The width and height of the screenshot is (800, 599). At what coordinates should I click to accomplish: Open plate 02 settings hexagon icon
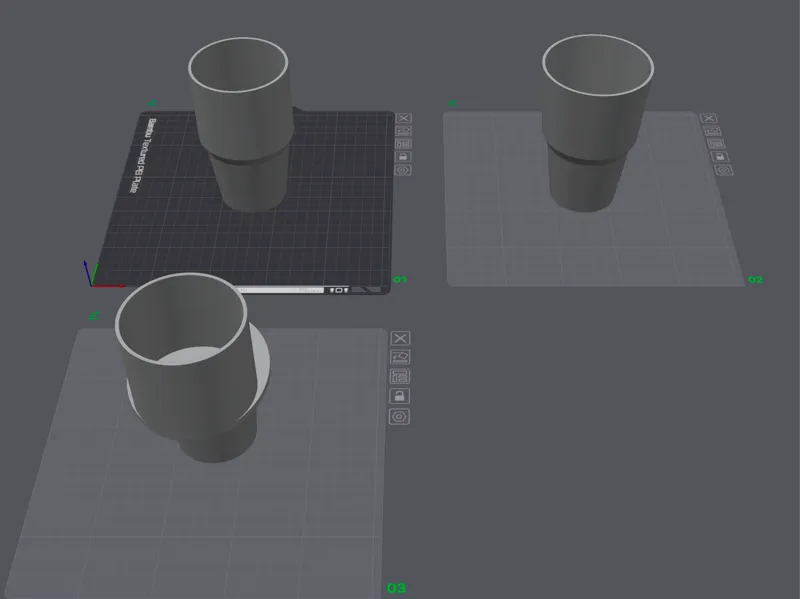pyautogui.click(x=724, y=170)
